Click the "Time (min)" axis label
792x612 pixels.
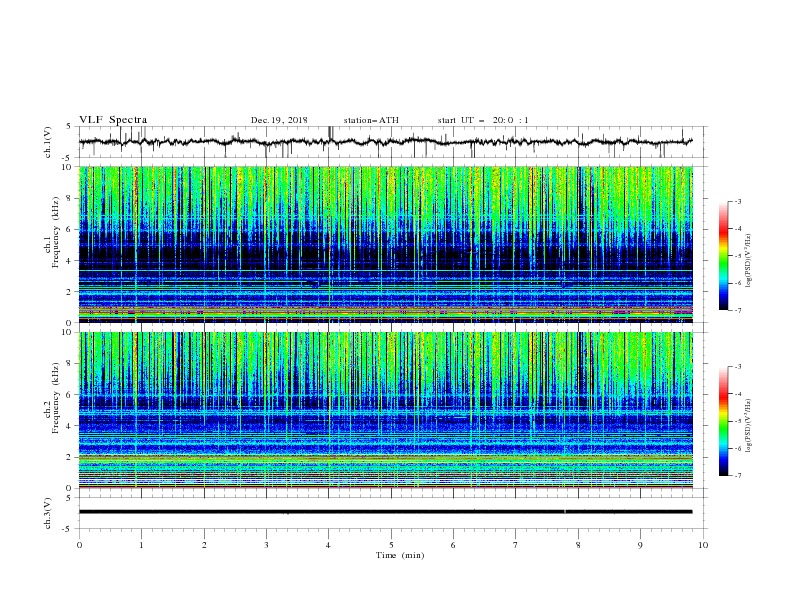click(x=400, y=555)
